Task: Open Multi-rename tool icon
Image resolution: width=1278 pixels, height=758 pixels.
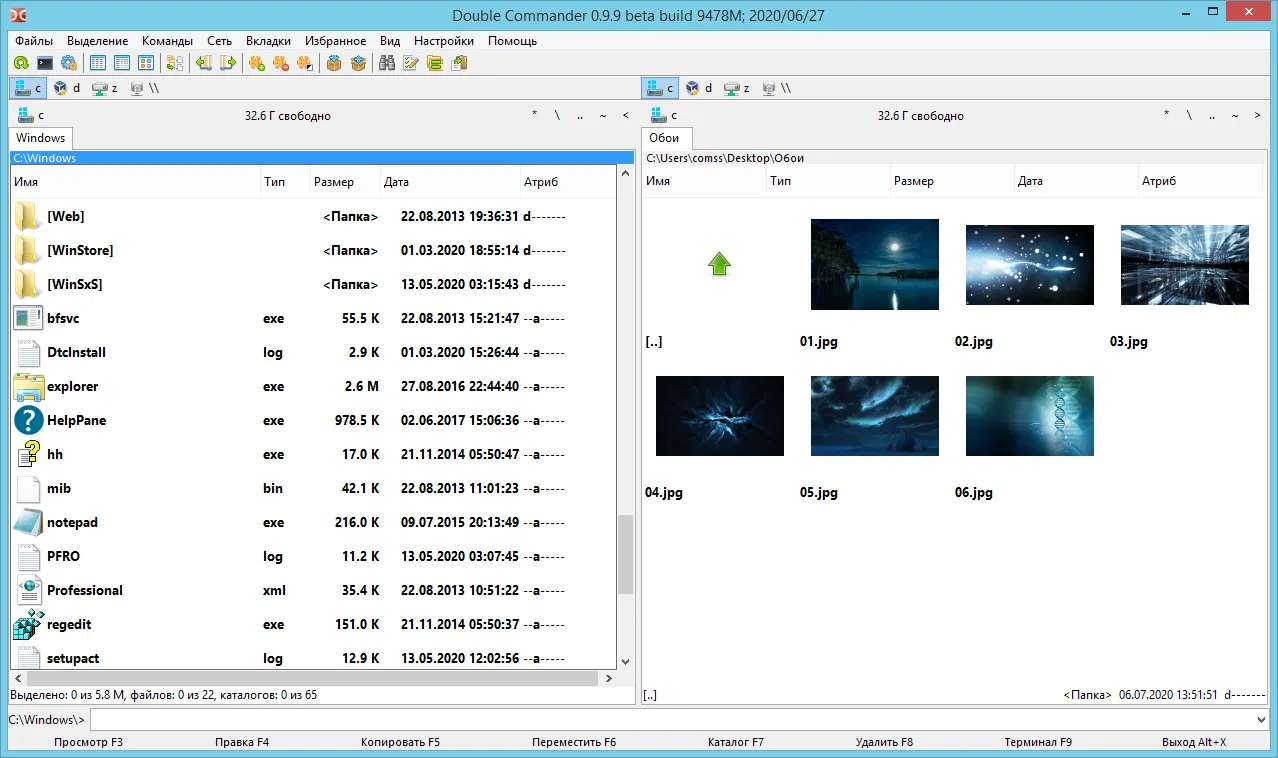Action: 411,63
